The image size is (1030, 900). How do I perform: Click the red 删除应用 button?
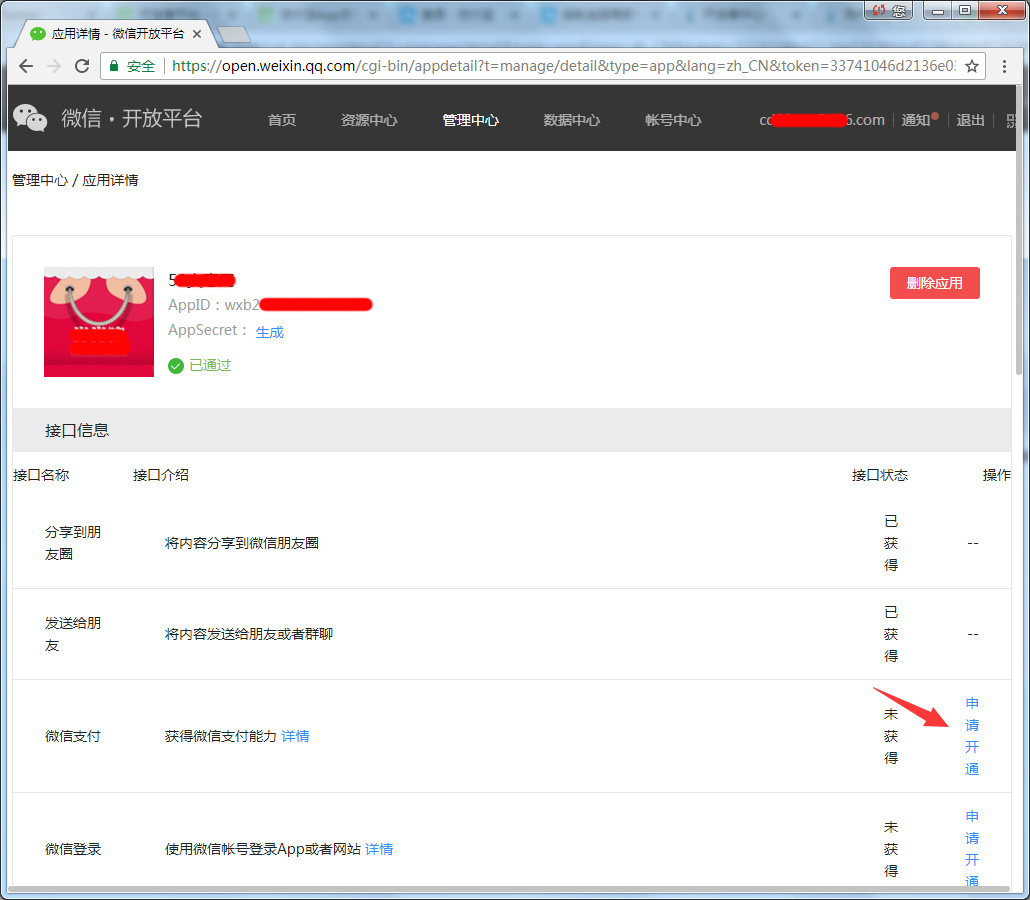[934, 283]
